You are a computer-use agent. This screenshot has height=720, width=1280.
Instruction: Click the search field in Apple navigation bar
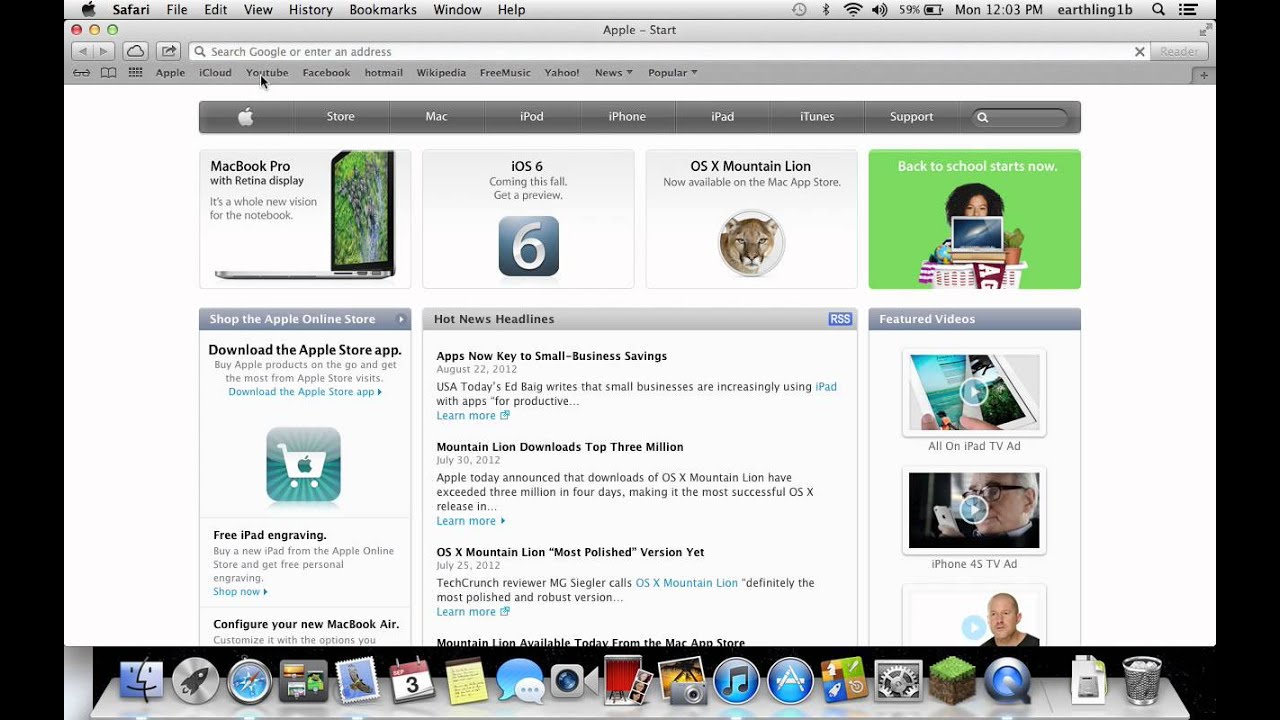coord(1020,117)
